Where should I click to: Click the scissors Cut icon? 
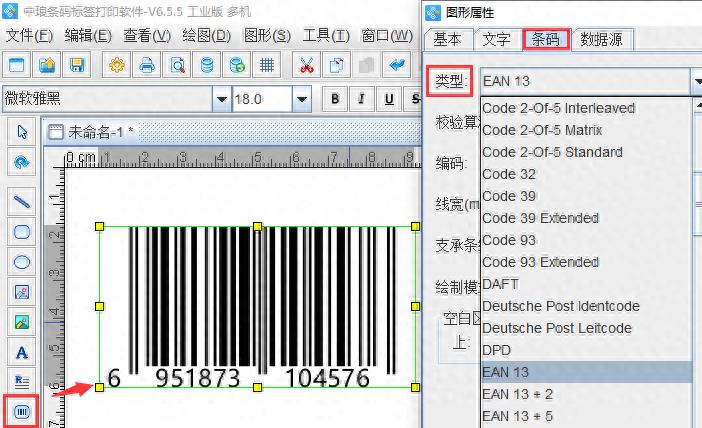307,66
